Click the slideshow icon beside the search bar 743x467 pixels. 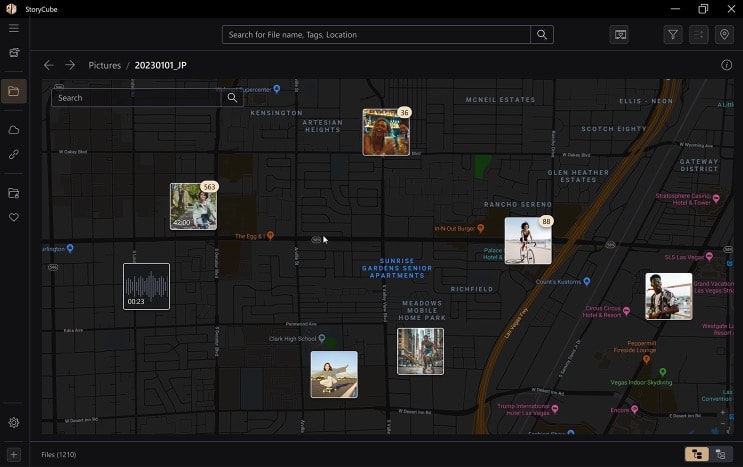click(x=620, y=35)
